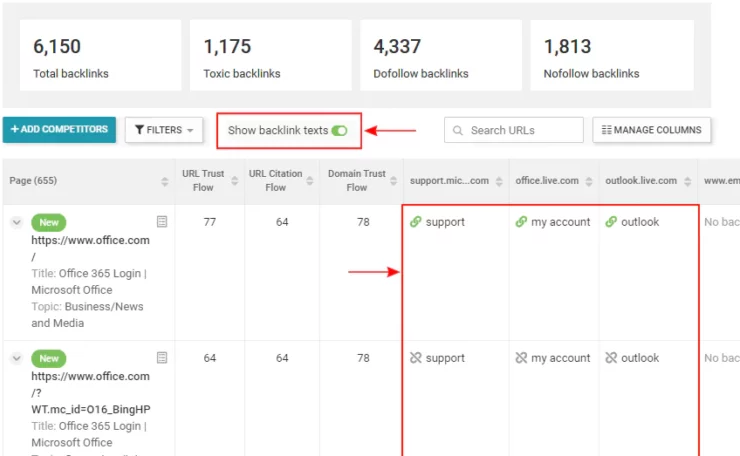
Task: Click the green link icon beside 'support'
Action: (416, 222)
